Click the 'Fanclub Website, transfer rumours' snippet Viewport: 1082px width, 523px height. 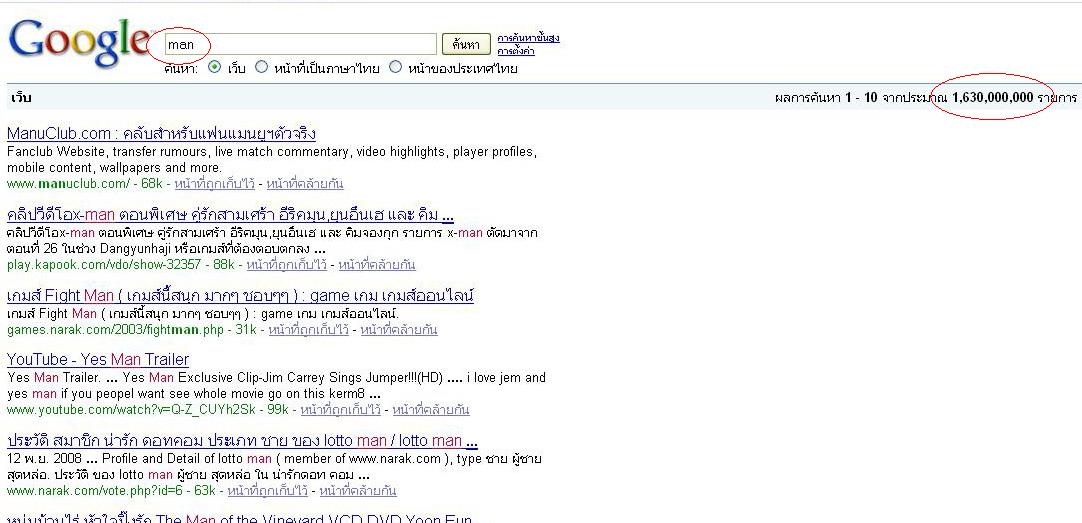pyautogui.click(x=272, y=159)
